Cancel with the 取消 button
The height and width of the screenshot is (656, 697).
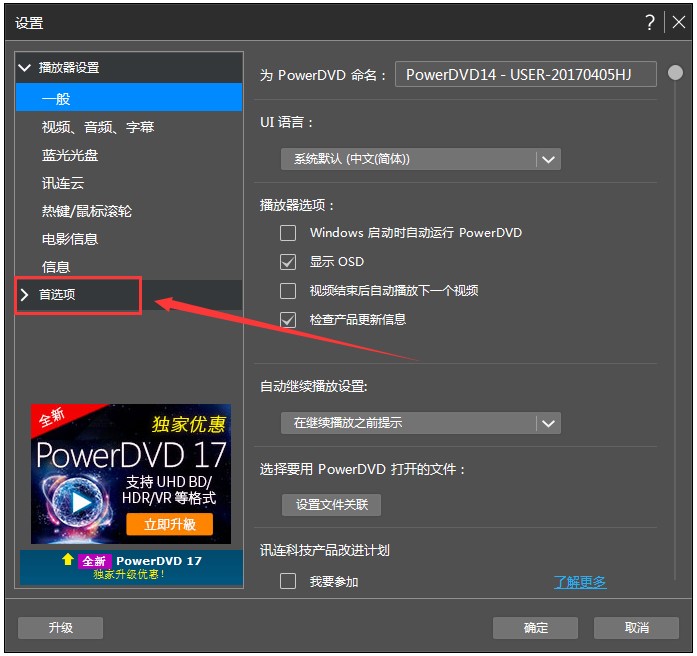tap(636, 628)
